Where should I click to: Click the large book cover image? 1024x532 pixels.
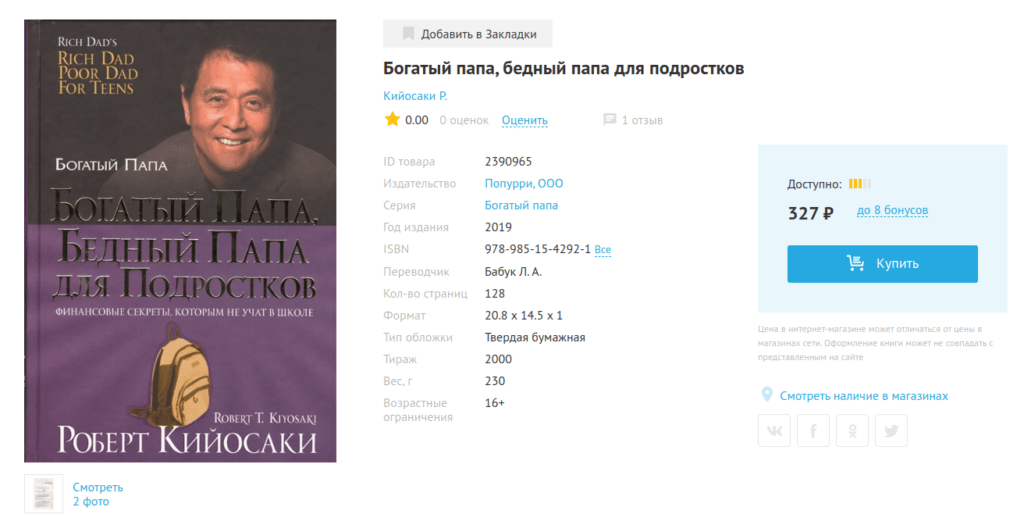[180, 241]
